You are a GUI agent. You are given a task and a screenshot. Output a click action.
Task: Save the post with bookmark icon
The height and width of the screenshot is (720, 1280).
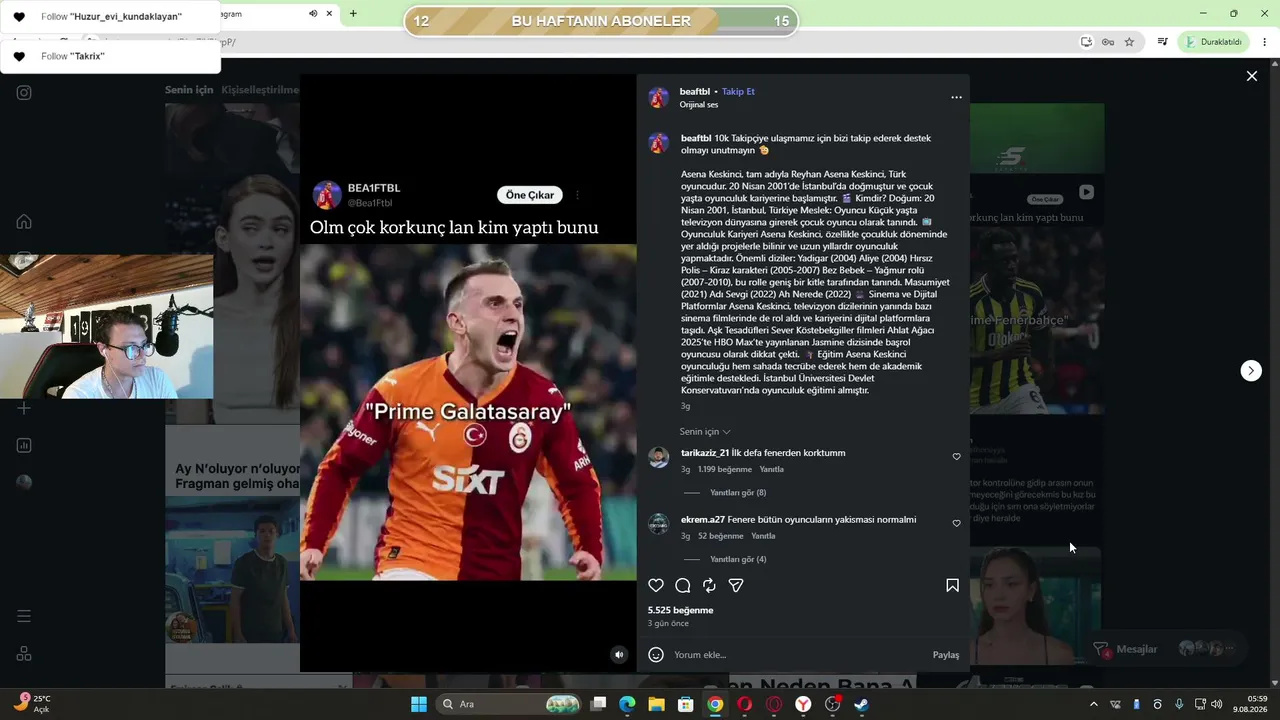pyautogui.click(x=952, y=586)
